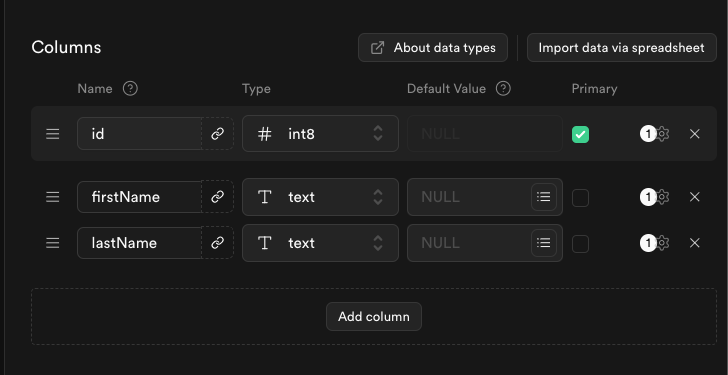The height and width of the screenshot is (375, 728).
Task: Open settings gear for lastName column
Action: point(662,243)
